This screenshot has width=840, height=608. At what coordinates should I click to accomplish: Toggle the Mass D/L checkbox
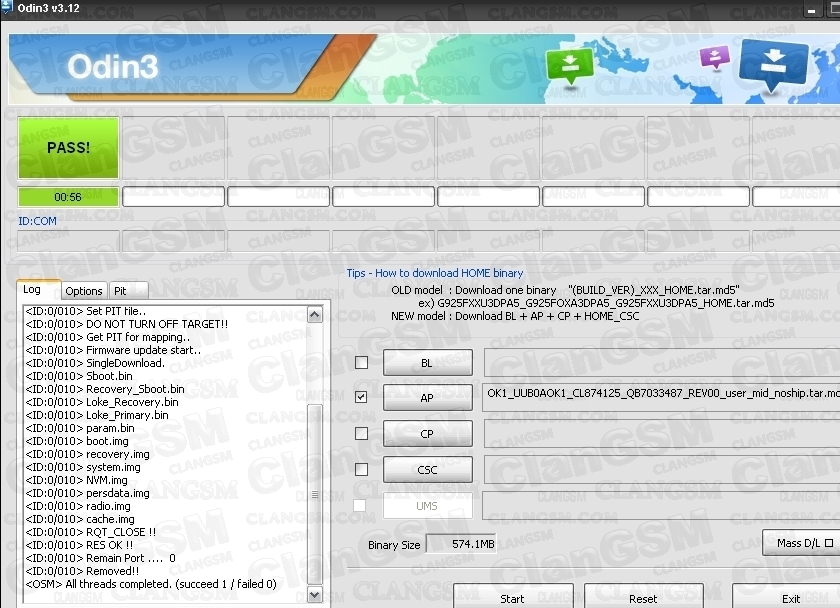(x=829, y=543)
